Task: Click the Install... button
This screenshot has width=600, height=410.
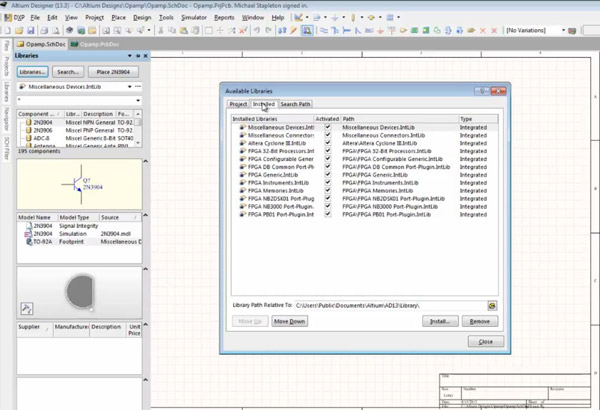Action: click(x=440, y=321)
